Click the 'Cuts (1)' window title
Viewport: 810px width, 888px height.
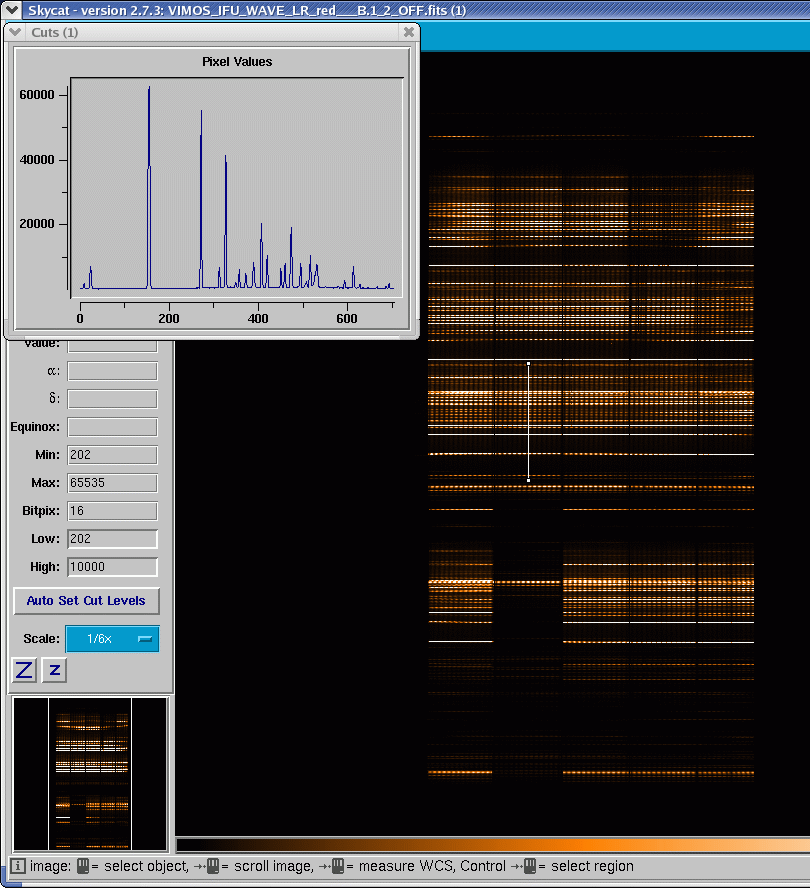54,32
